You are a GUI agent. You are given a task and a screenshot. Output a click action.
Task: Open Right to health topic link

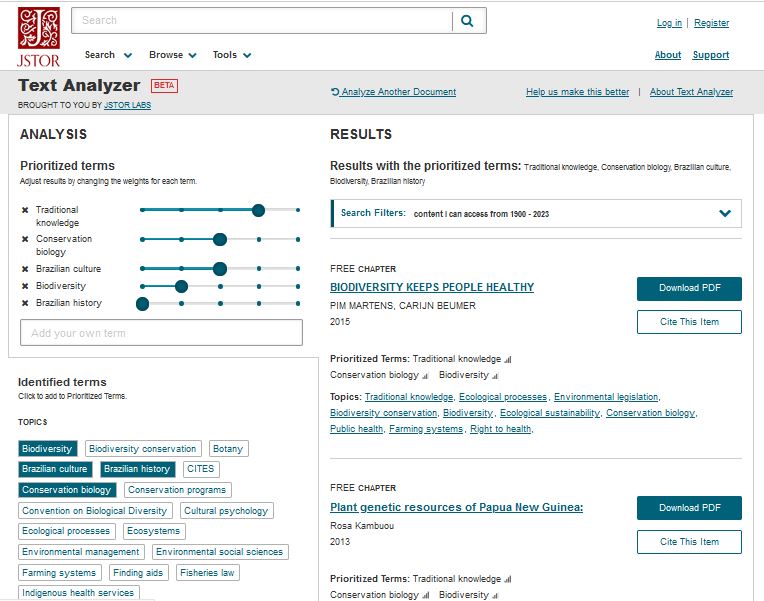[x=500, y=429]
